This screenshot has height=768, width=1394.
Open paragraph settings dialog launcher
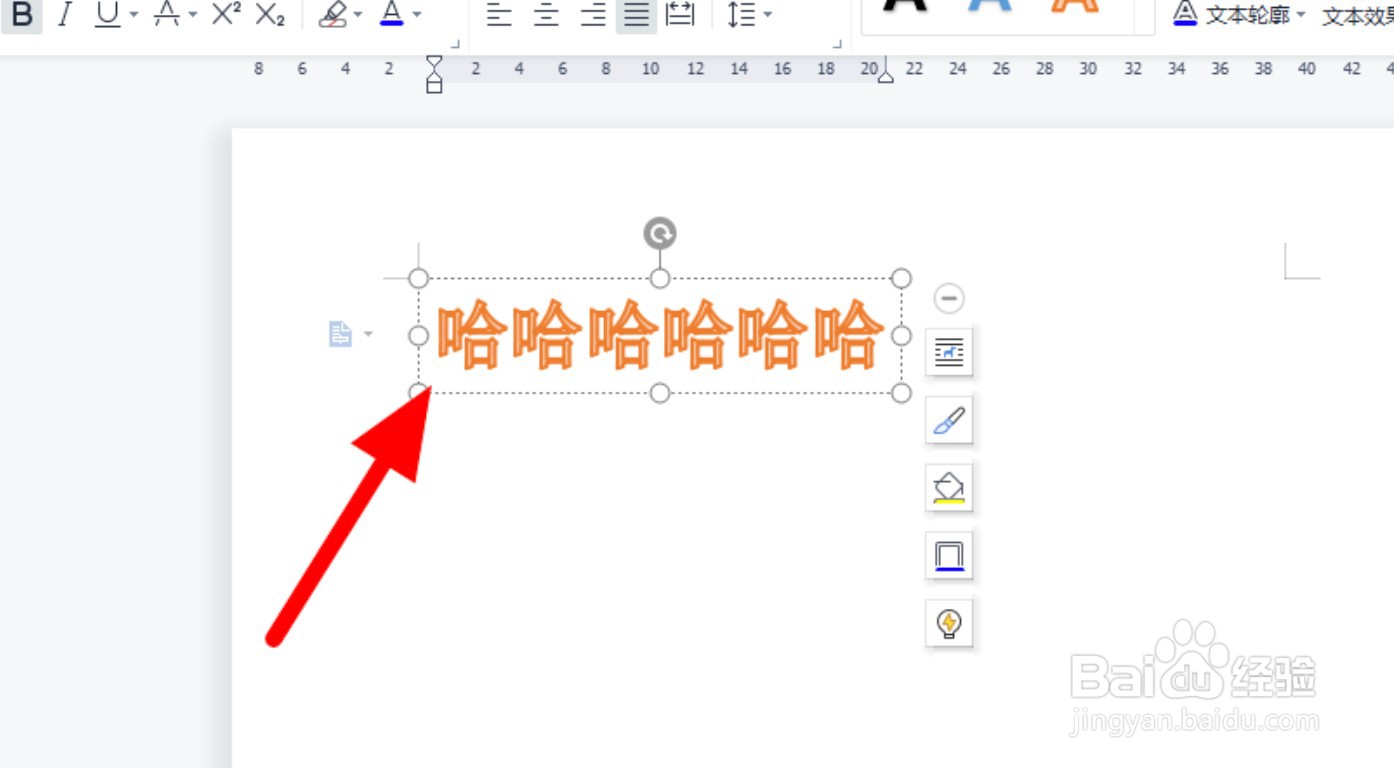[837, 43]
